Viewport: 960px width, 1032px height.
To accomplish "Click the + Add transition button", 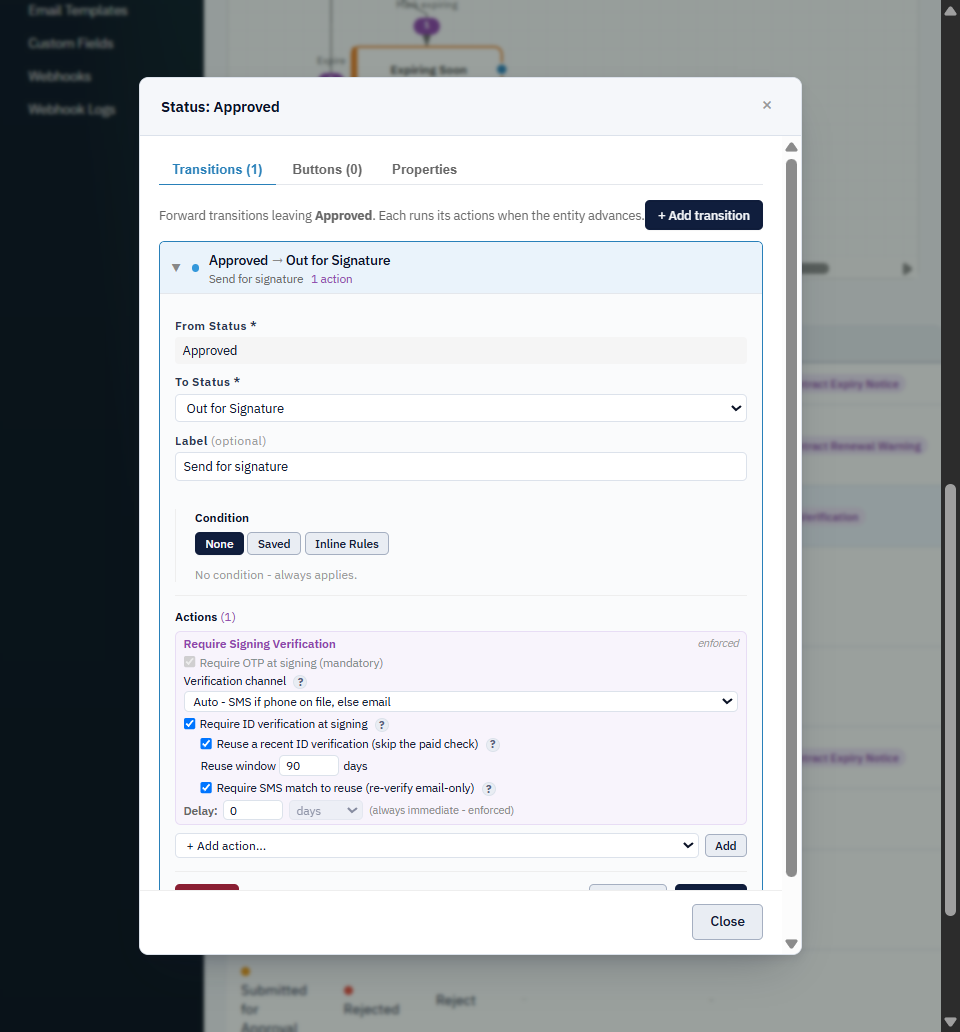I will tap(703, 215).
